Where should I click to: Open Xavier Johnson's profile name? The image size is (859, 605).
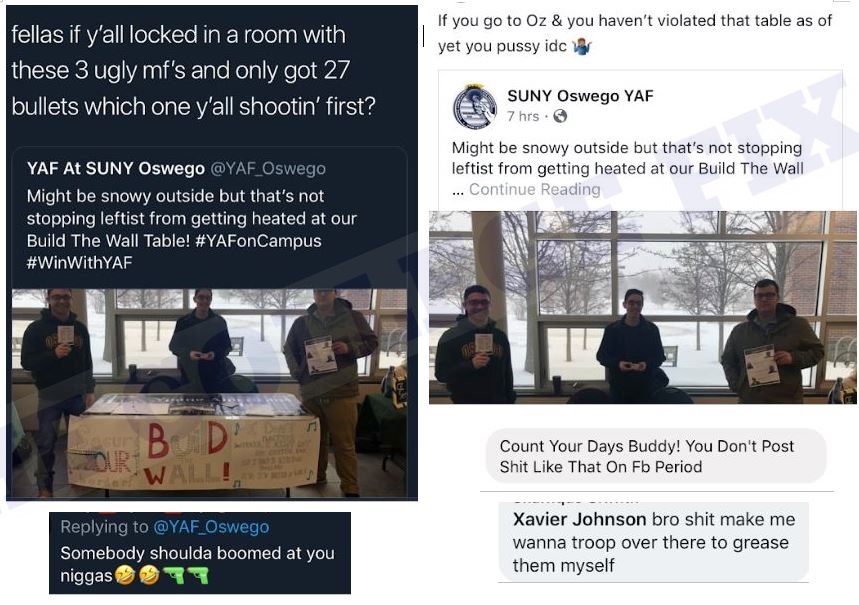tap(579, 519)
